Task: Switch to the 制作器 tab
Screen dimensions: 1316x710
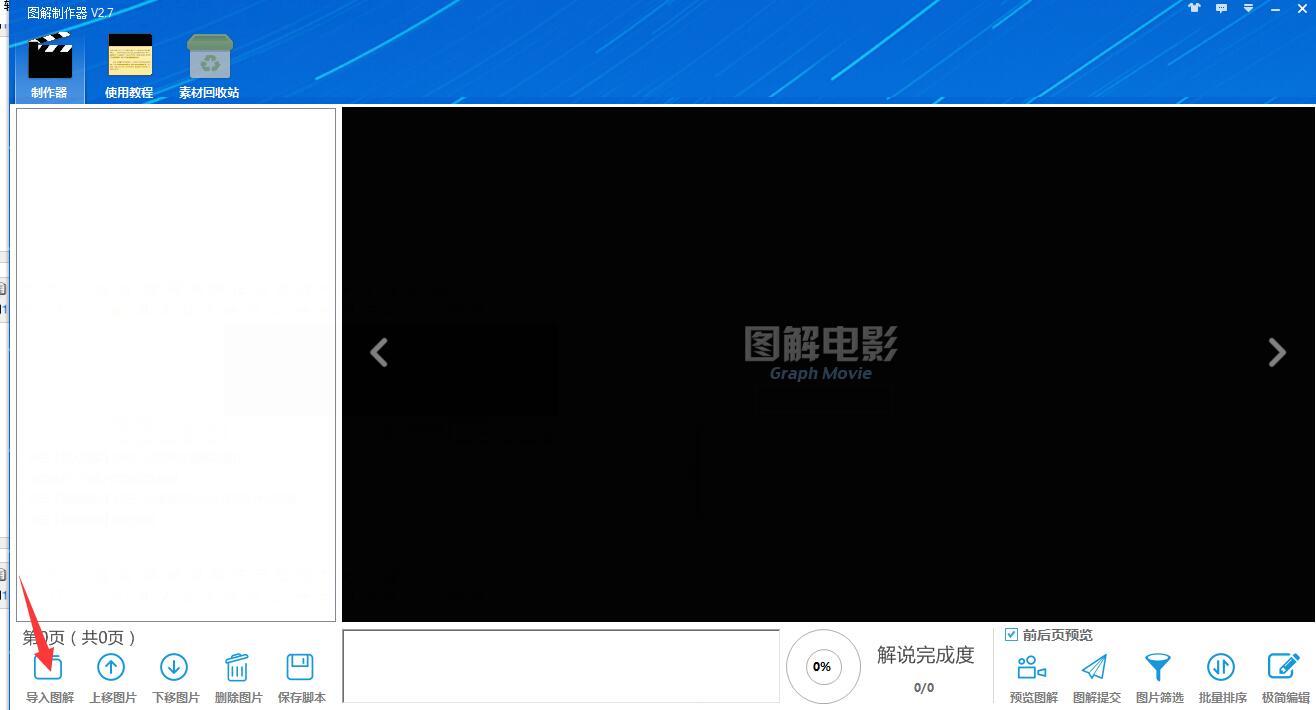Action: pyautogui.click(x=49, y=60)
